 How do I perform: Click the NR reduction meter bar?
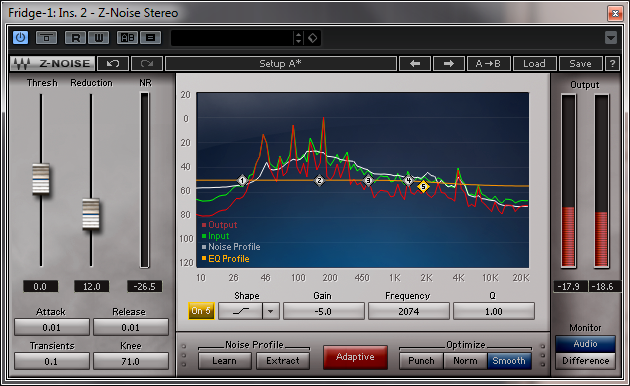click(x=145, y=180)
